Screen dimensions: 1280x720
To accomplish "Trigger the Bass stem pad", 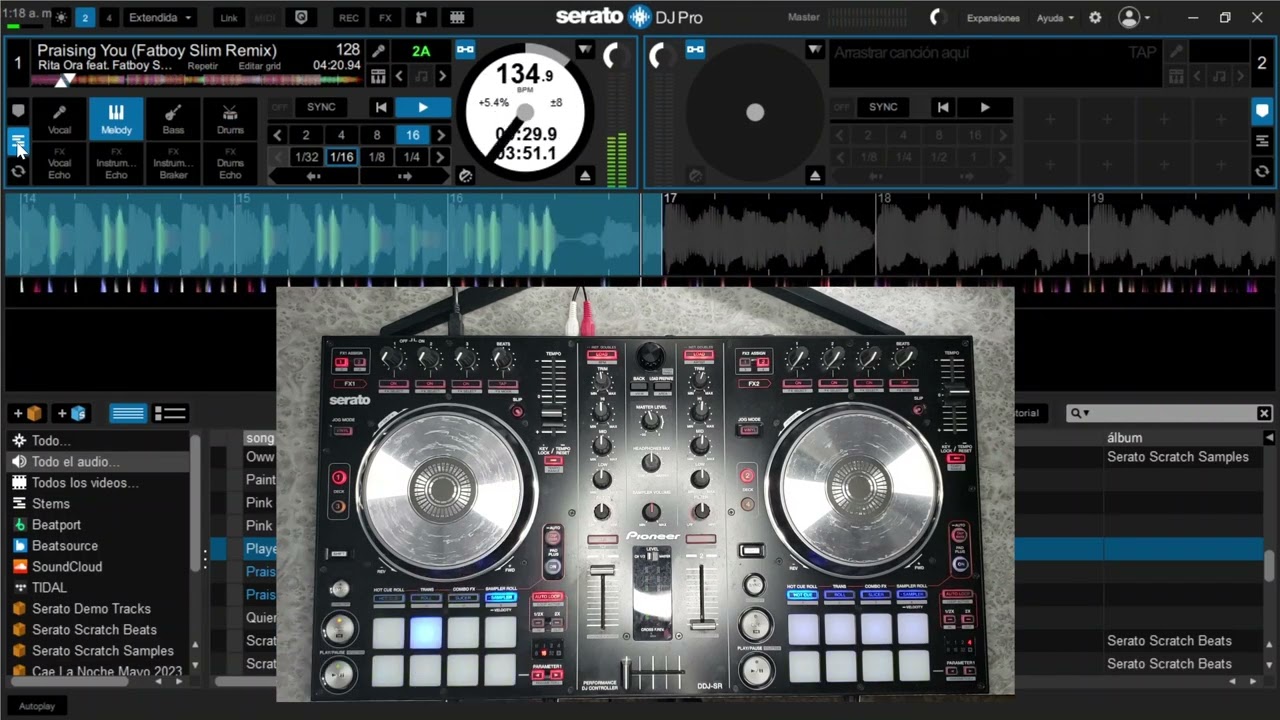I will 173,118.
